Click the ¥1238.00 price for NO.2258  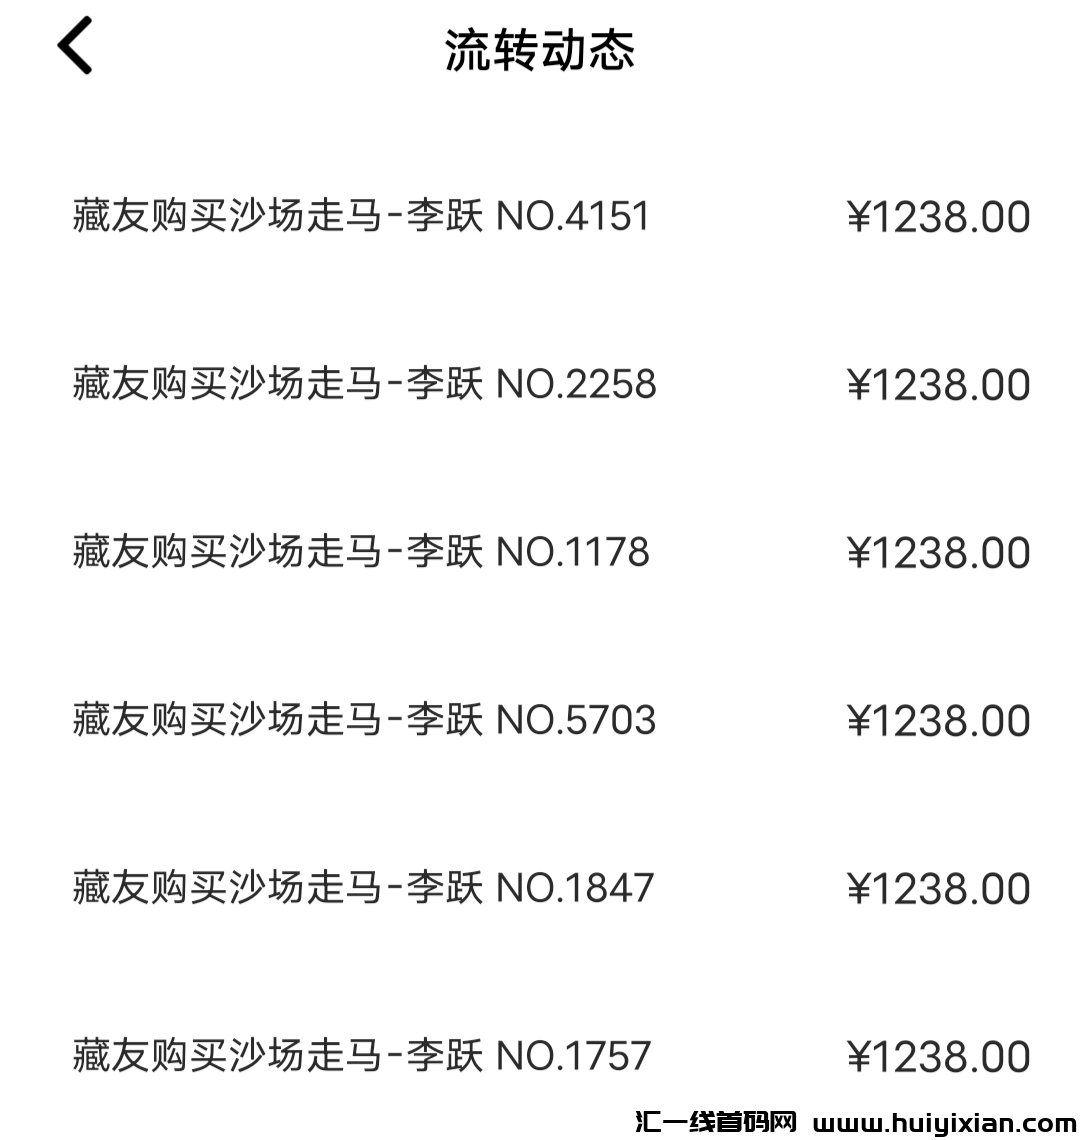pos(938,385)
